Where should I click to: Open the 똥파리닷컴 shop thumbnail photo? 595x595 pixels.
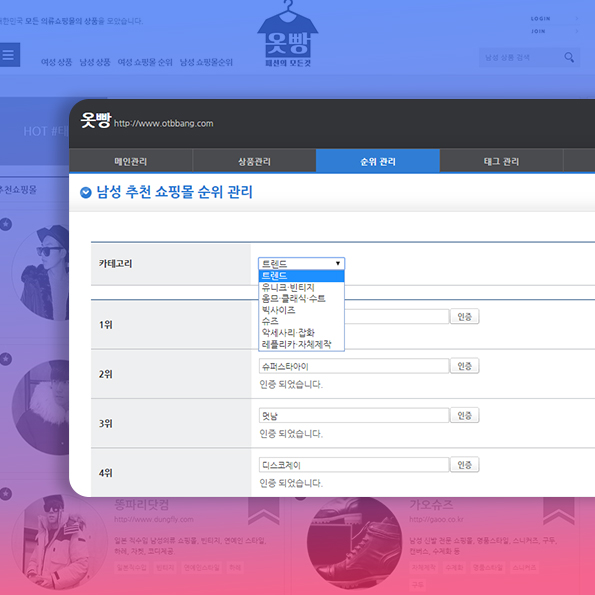click(x=60, y=543)
